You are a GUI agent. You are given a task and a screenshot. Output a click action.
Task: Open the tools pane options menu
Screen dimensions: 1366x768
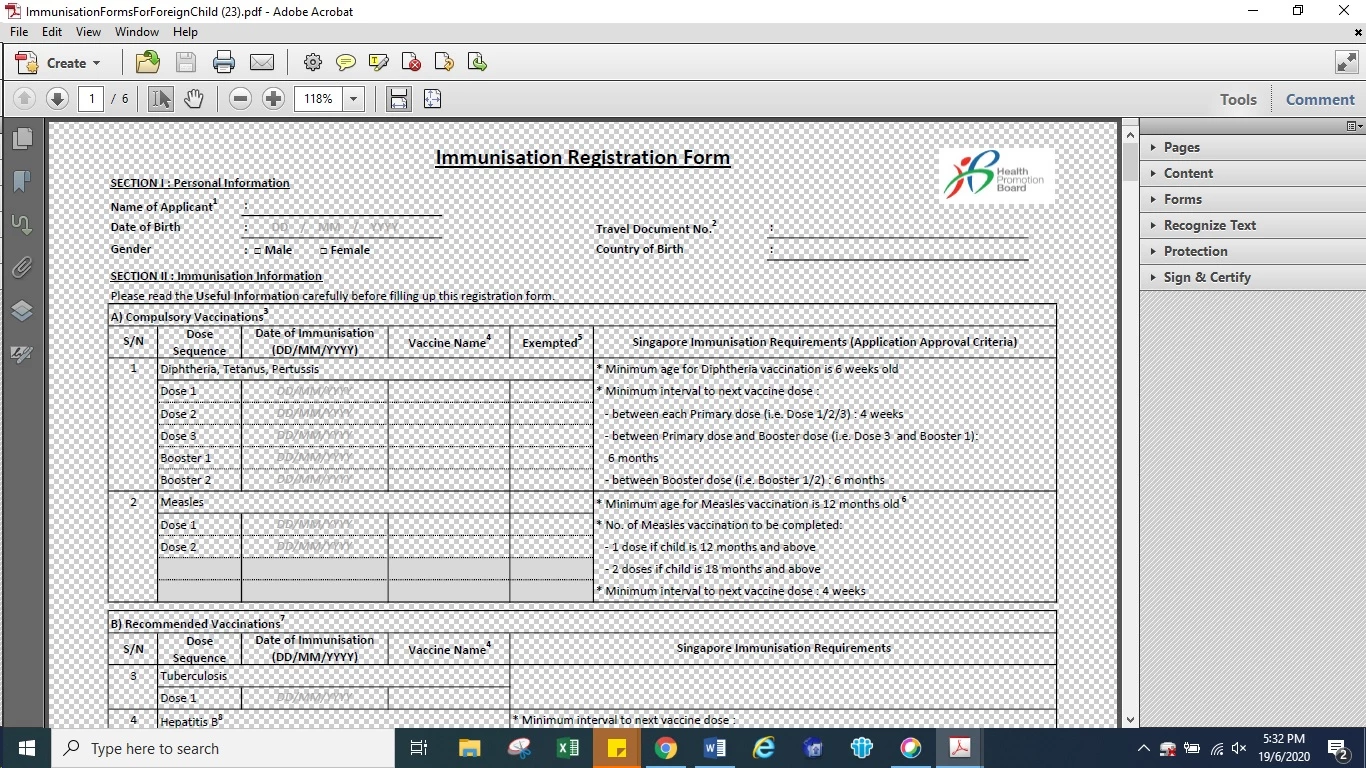coord(1354,126)
